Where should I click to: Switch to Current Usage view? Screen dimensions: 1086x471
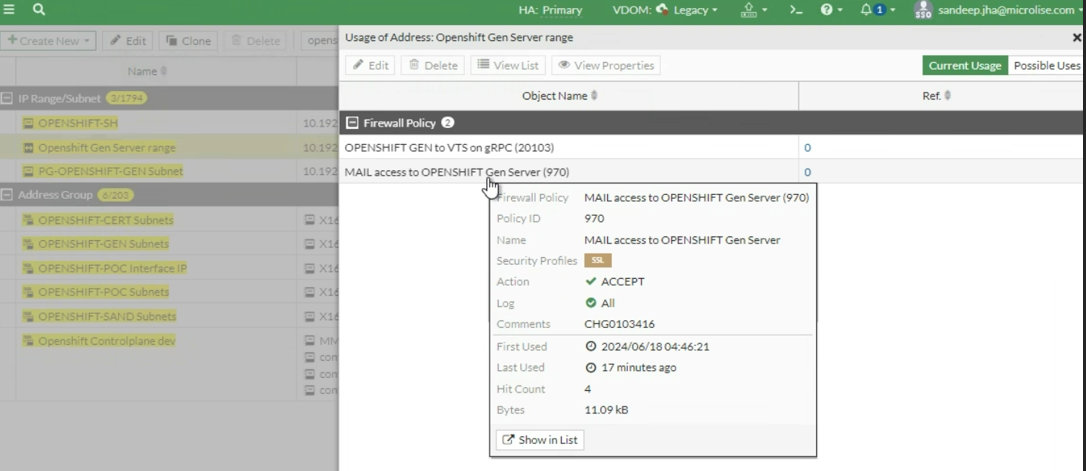(x=964, y=66)
